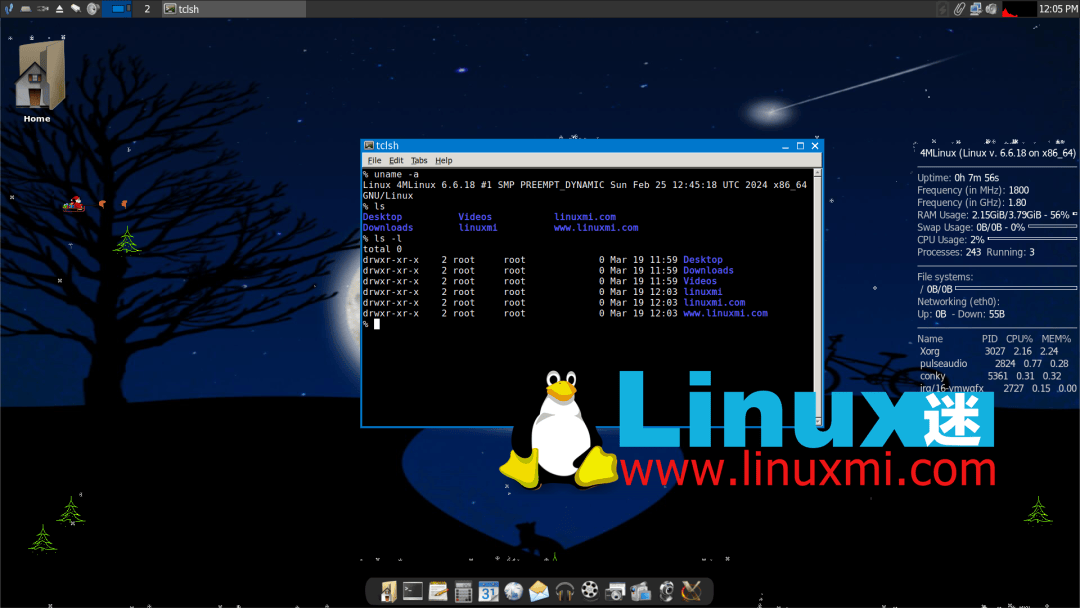The height and width of the screenshot is (608, 1080).
Task: Open the Help menu in the terminal
Action: [444, 160]
